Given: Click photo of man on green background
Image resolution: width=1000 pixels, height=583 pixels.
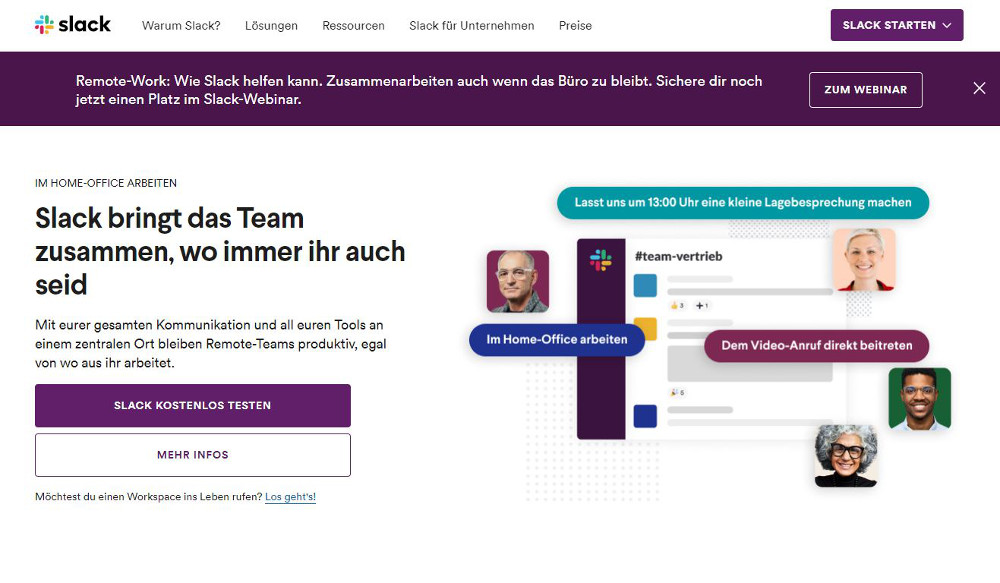Looking at the screenshot, I should pos(920,399).
